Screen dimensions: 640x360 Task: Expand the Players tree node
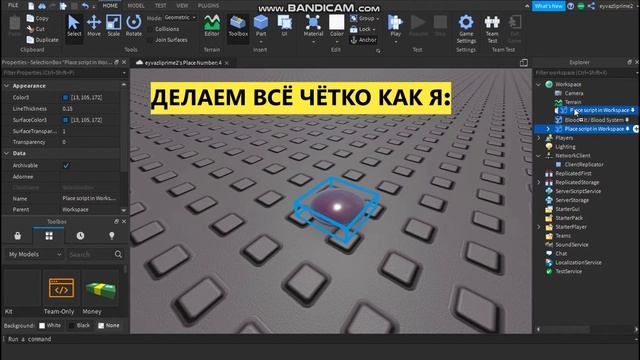point(538,138)
